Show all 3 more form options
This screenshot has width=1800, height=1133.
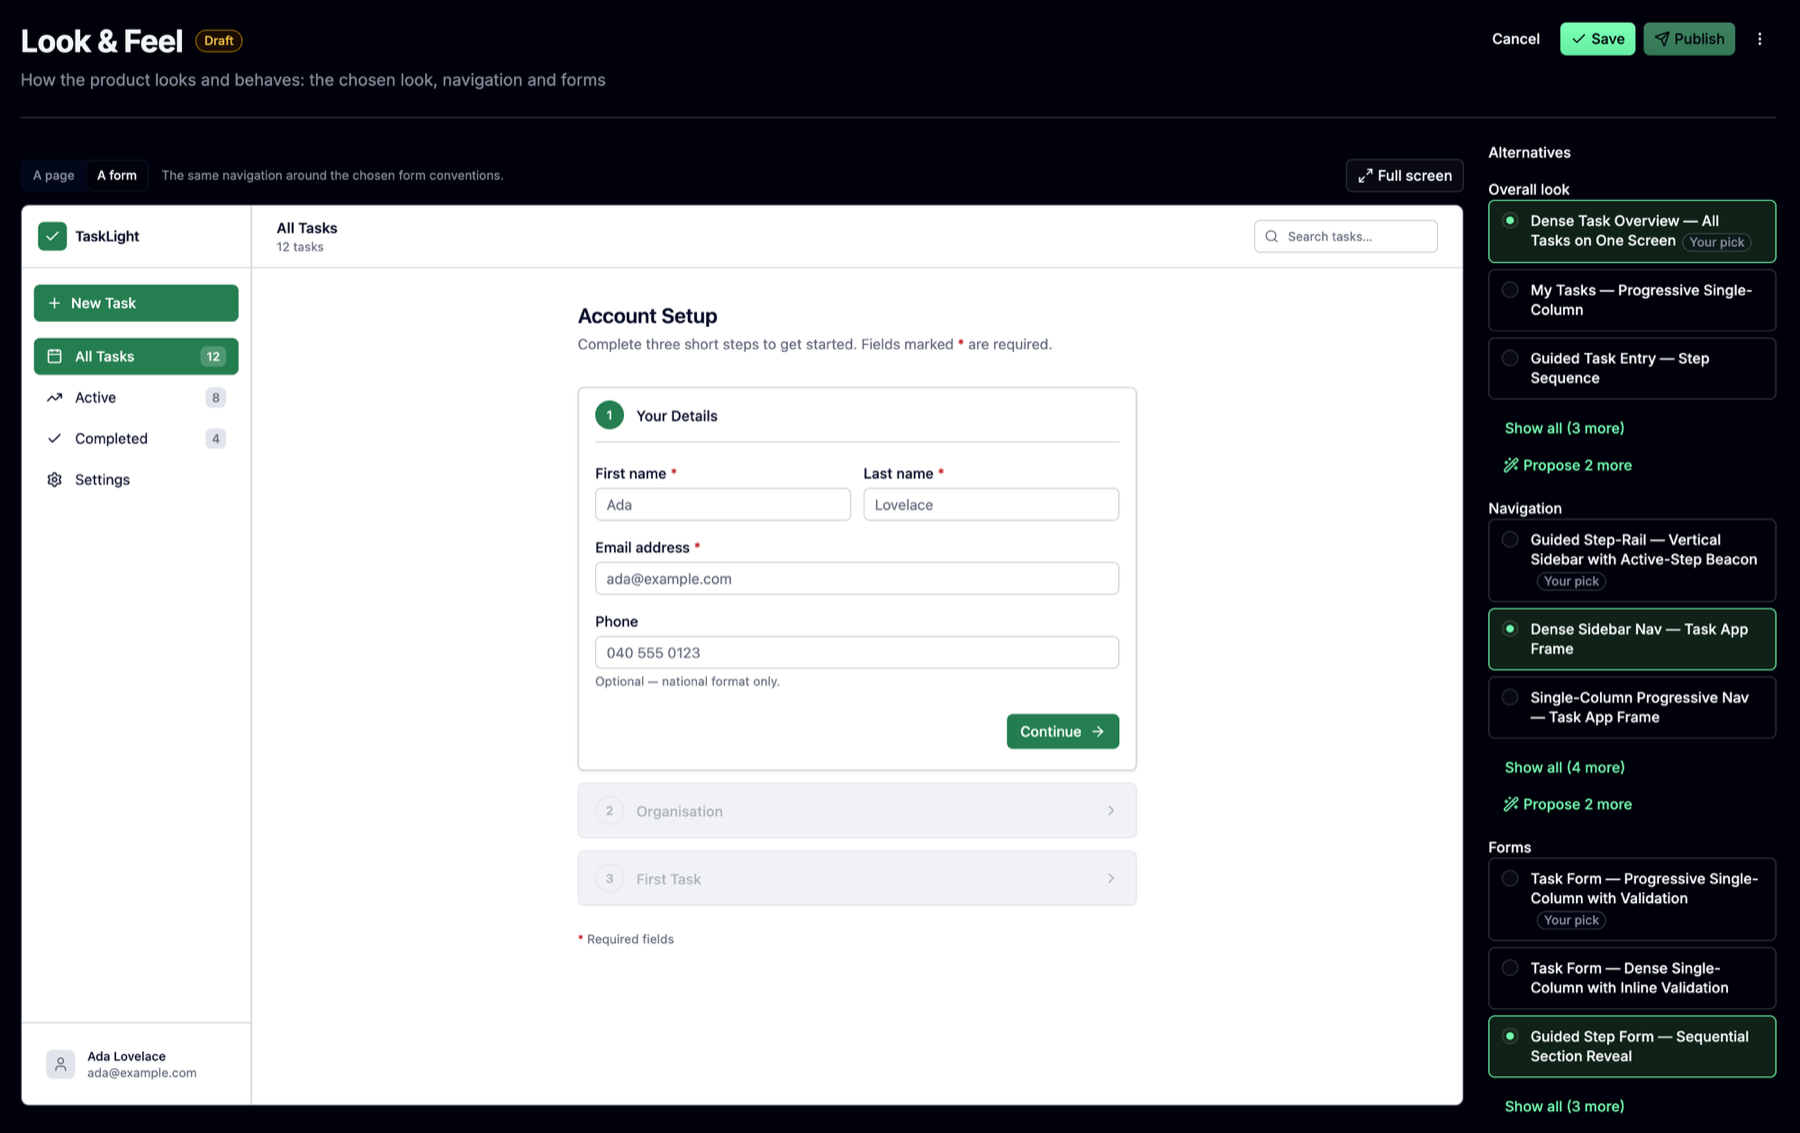[x=1564, y=1106]
